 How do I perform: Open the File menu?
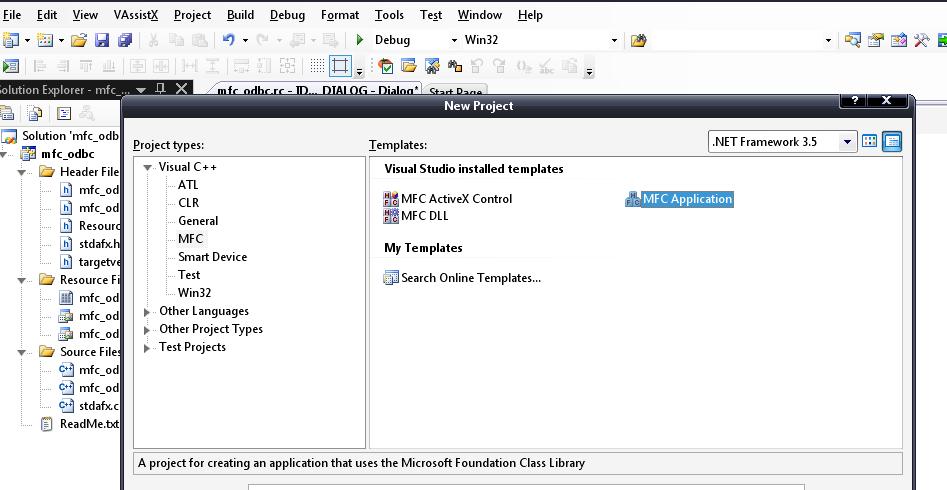tap(12, 15)
